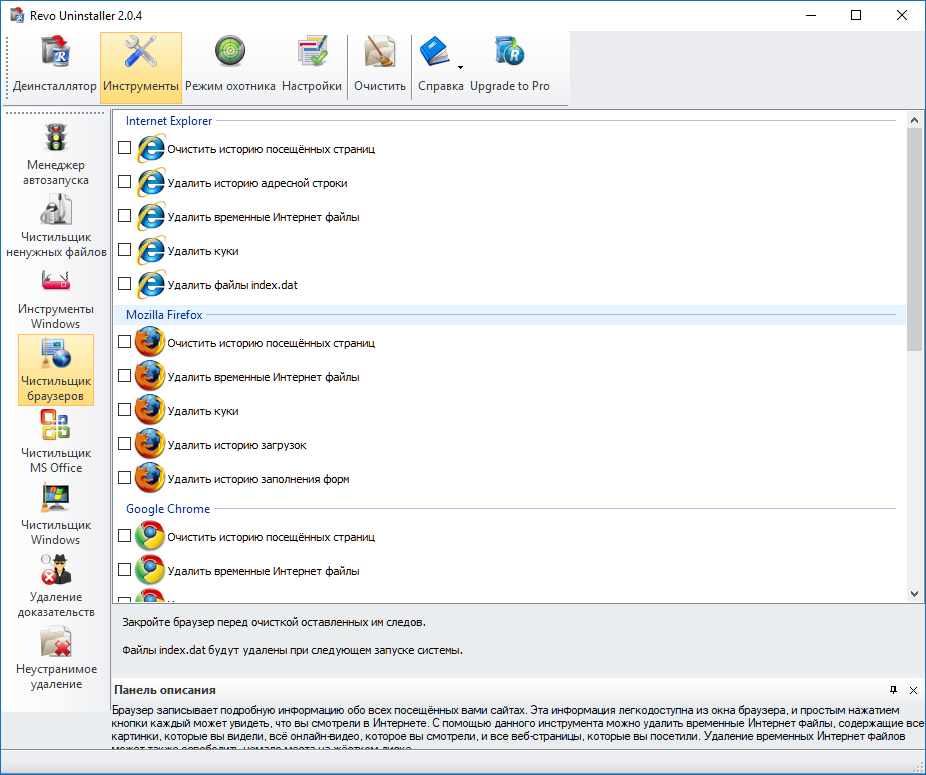Collapse the Mozilla Firefox group header
Screen dimensions: 926x775
pos(164,315)
